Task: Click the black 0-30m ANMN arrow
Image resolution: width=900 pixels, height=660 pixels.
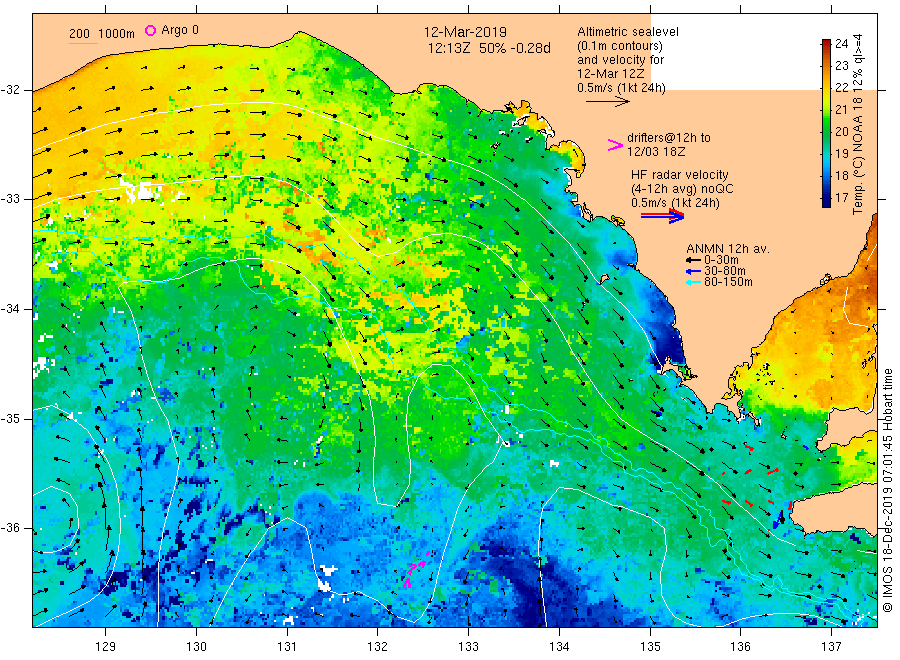Action: point(693,260)
